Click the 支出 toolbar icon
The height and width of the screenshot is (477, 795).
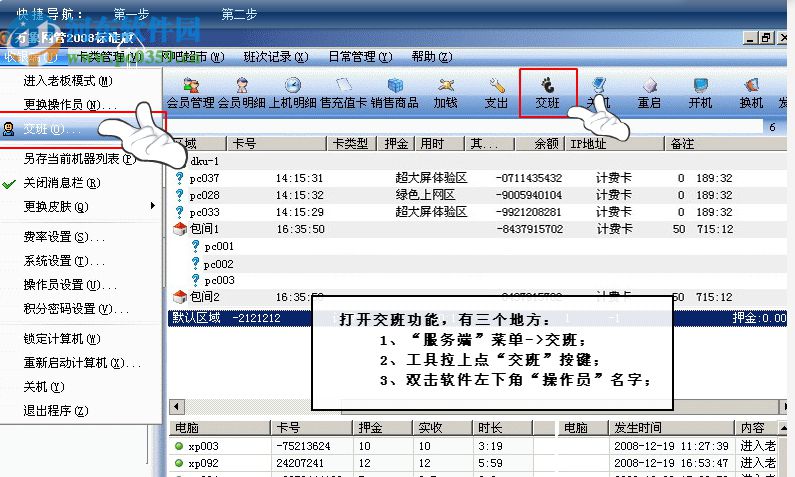pos(496,93)
